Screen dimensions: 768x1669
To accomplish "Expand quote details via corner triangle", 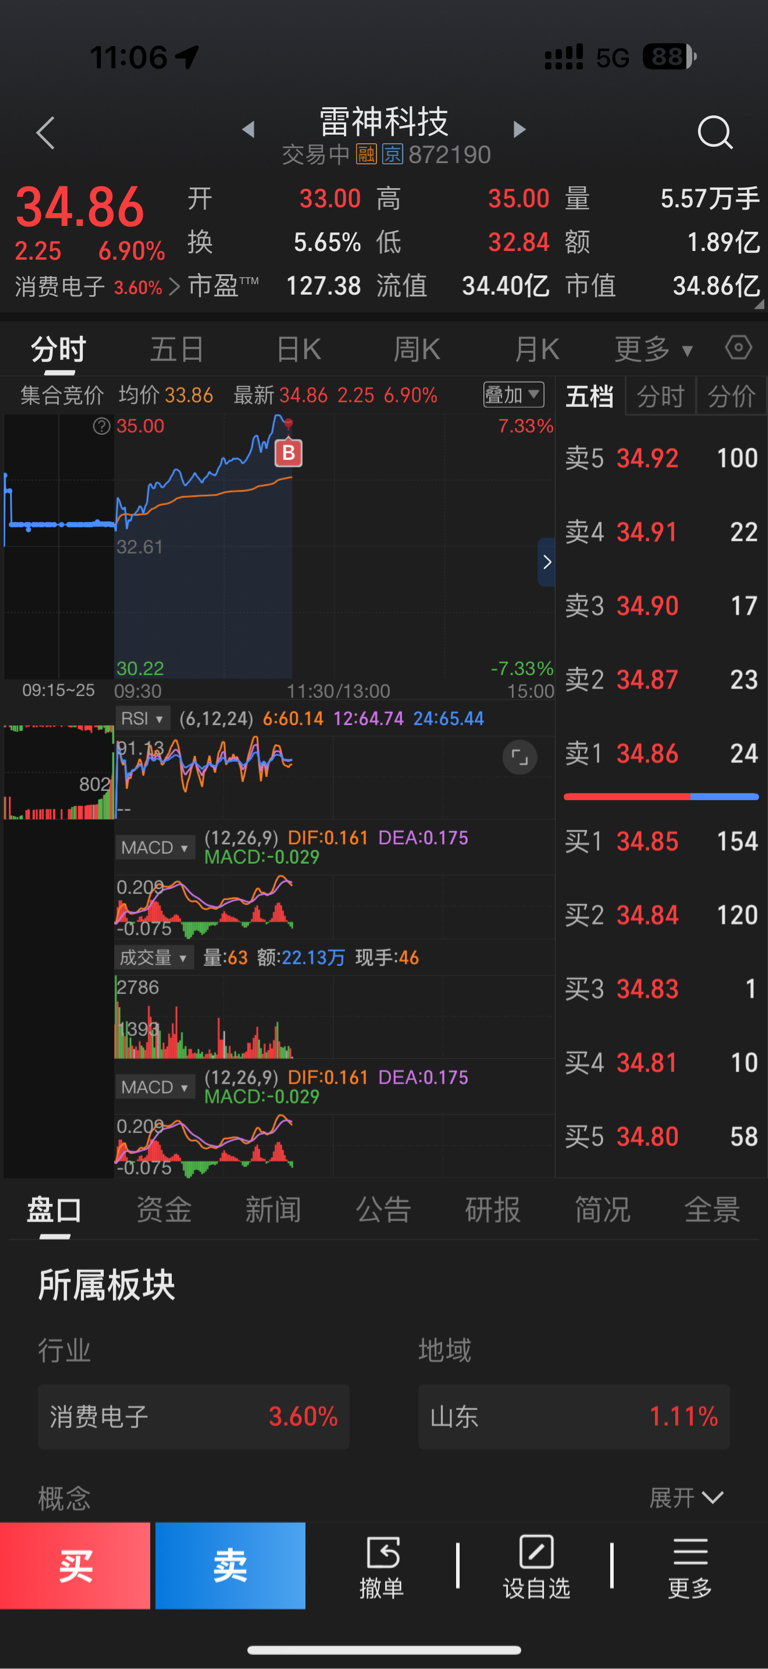I will coord(759,304).
